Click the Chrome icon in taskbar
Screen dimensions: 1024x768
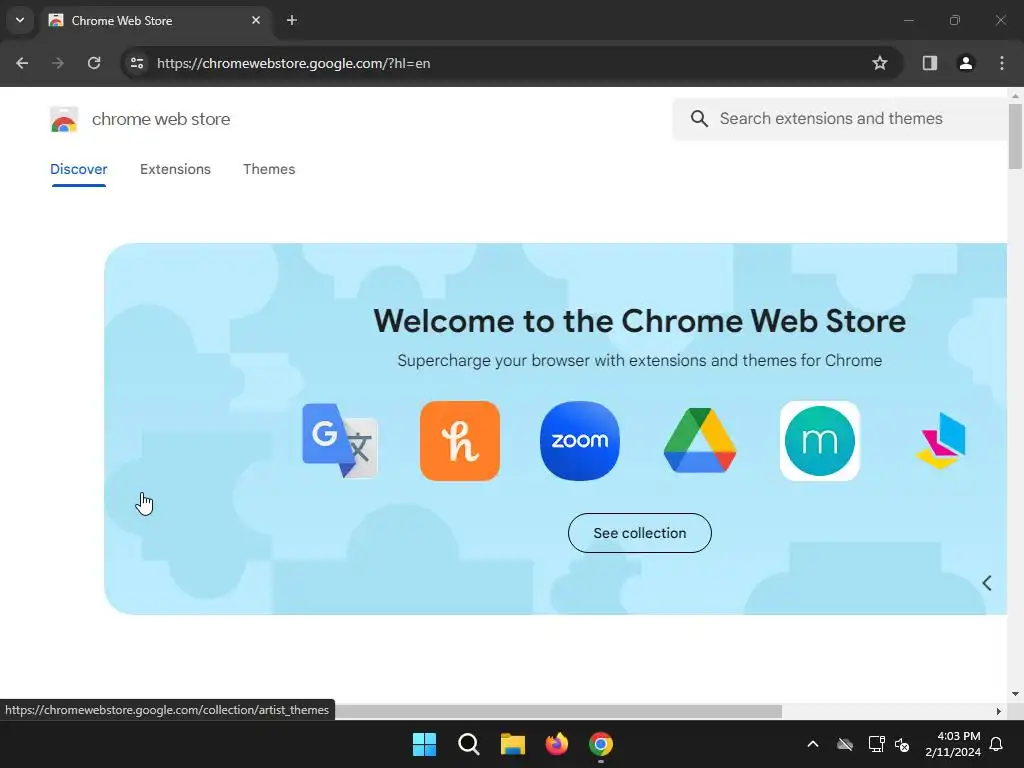601,744
